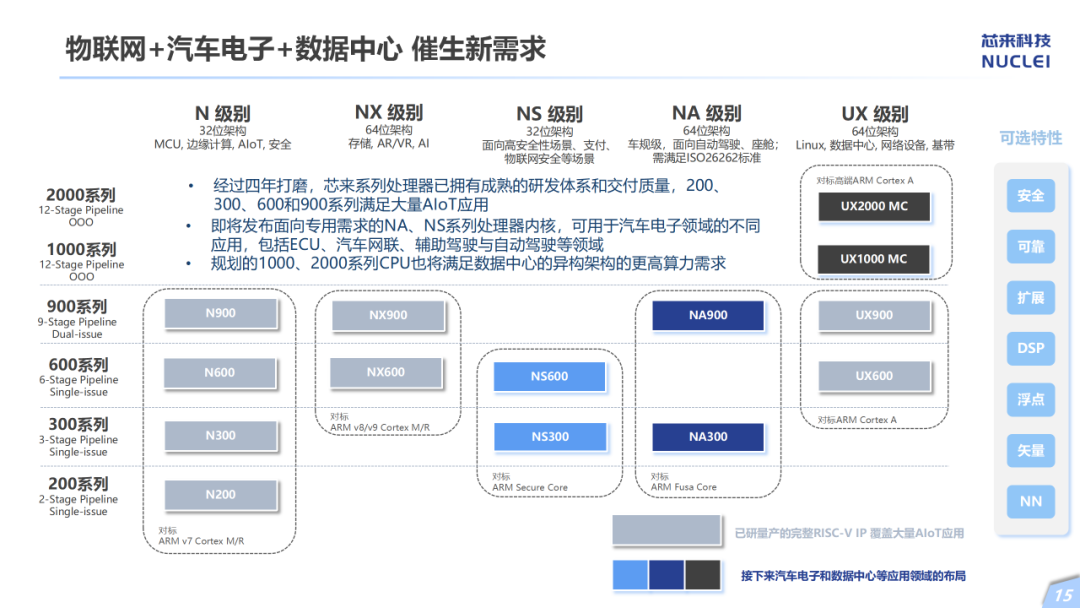Click the 扩展 feature button
The width and height of the screenshot is (1080, 608).
tap(1030, 297)
